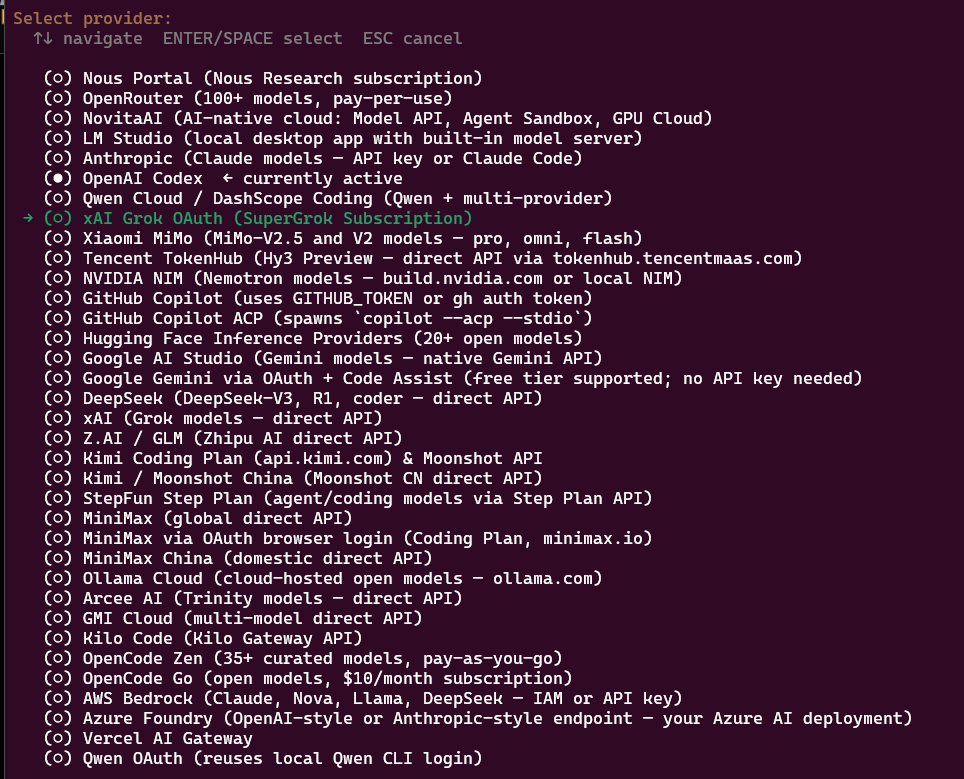Choose Vercel AI Gateway option

point(148,738)
